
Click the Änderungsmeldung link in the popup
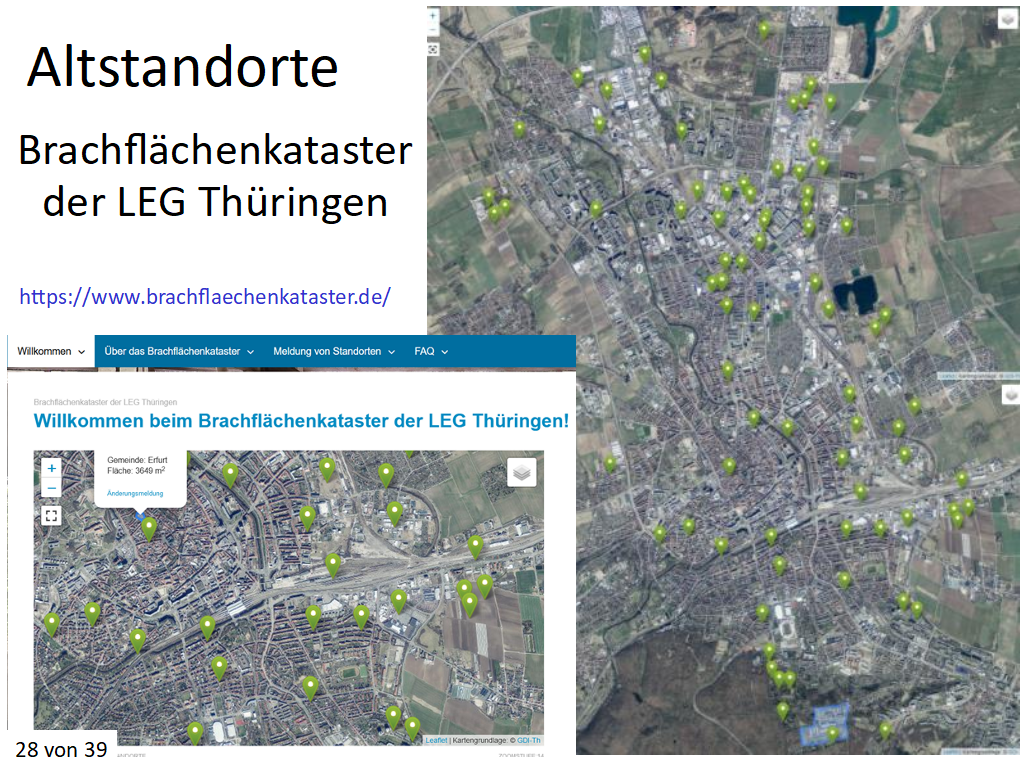pos(135,493)
